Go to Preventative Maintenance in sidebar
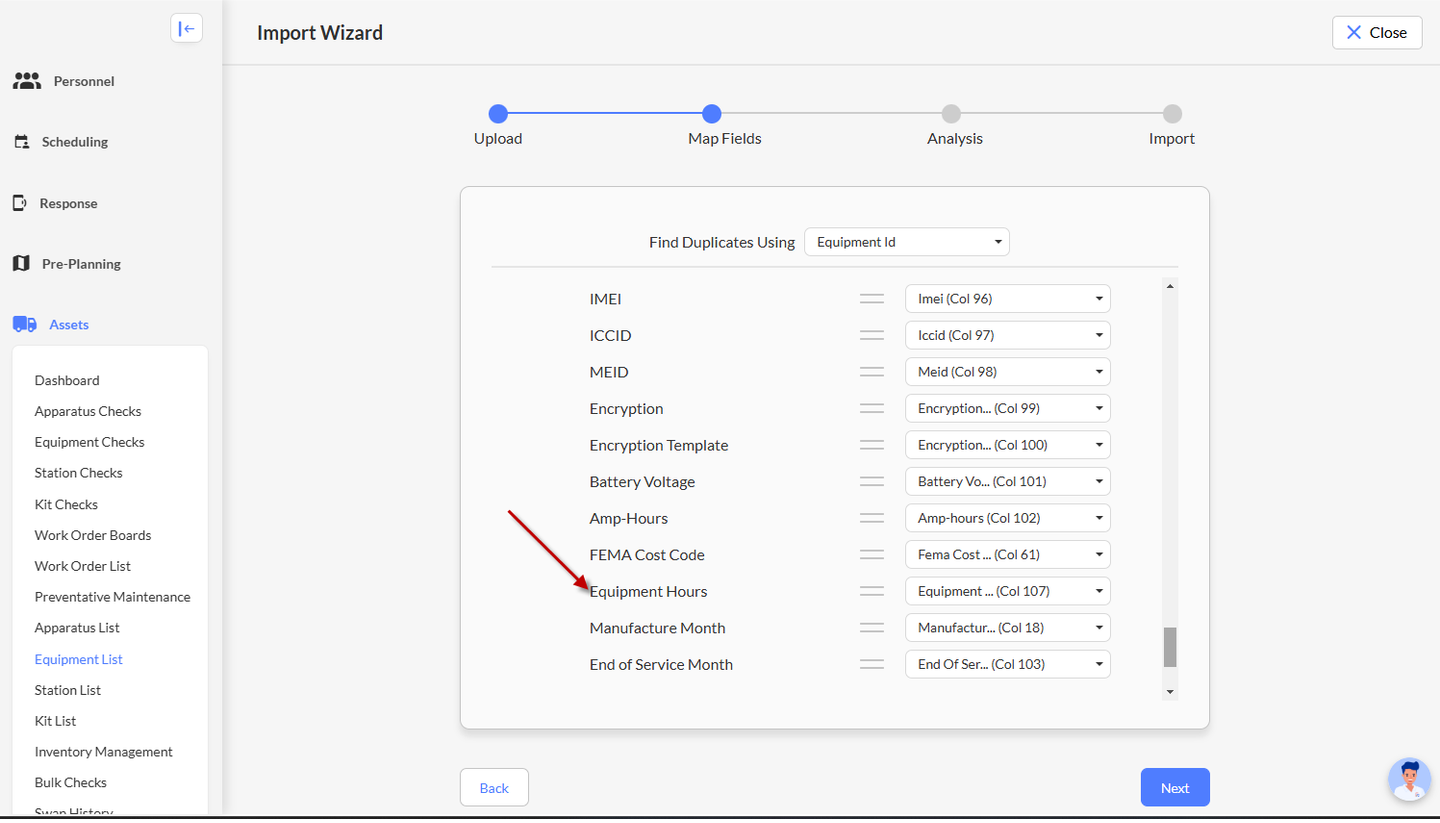The width and height of the screenshot is (1440, 823). coord(112,597)
